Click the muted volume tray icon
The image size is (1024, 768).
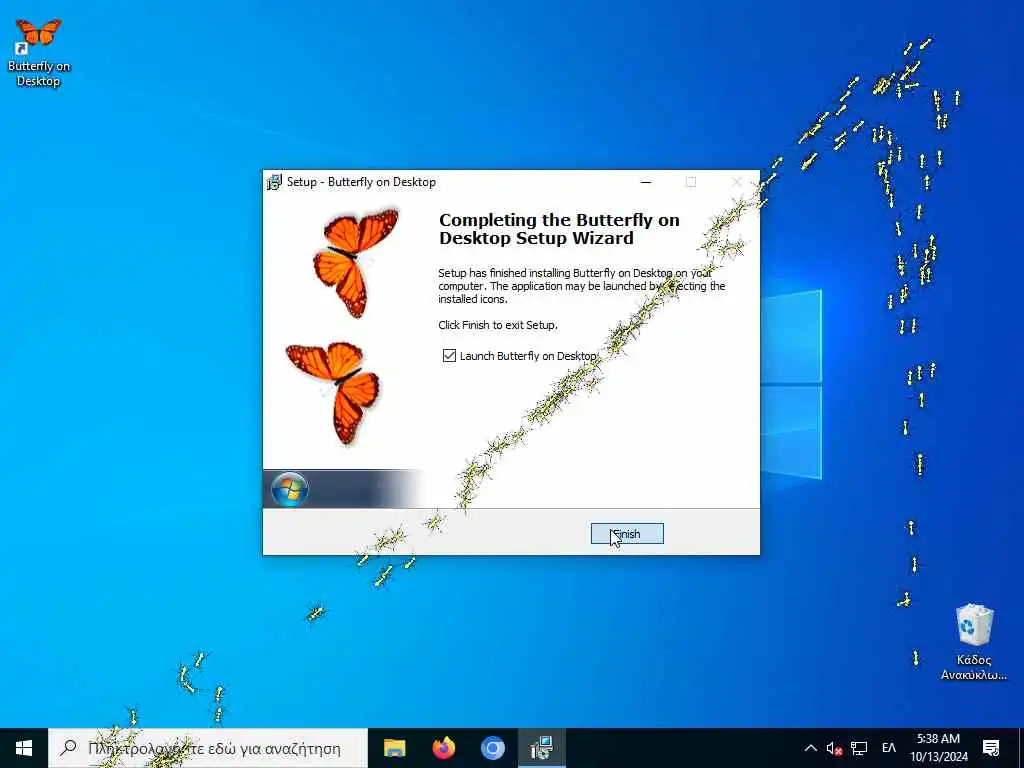(834, 748)
